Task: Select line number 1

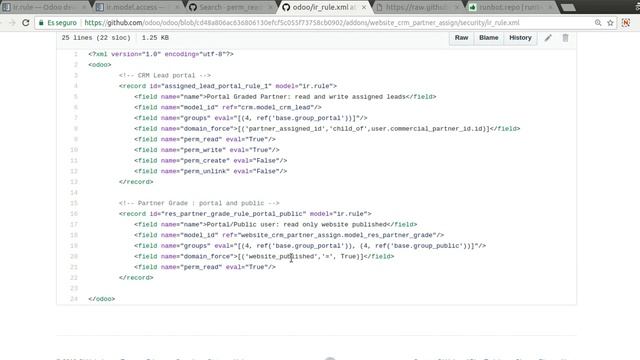Action: tap(76, 54)
